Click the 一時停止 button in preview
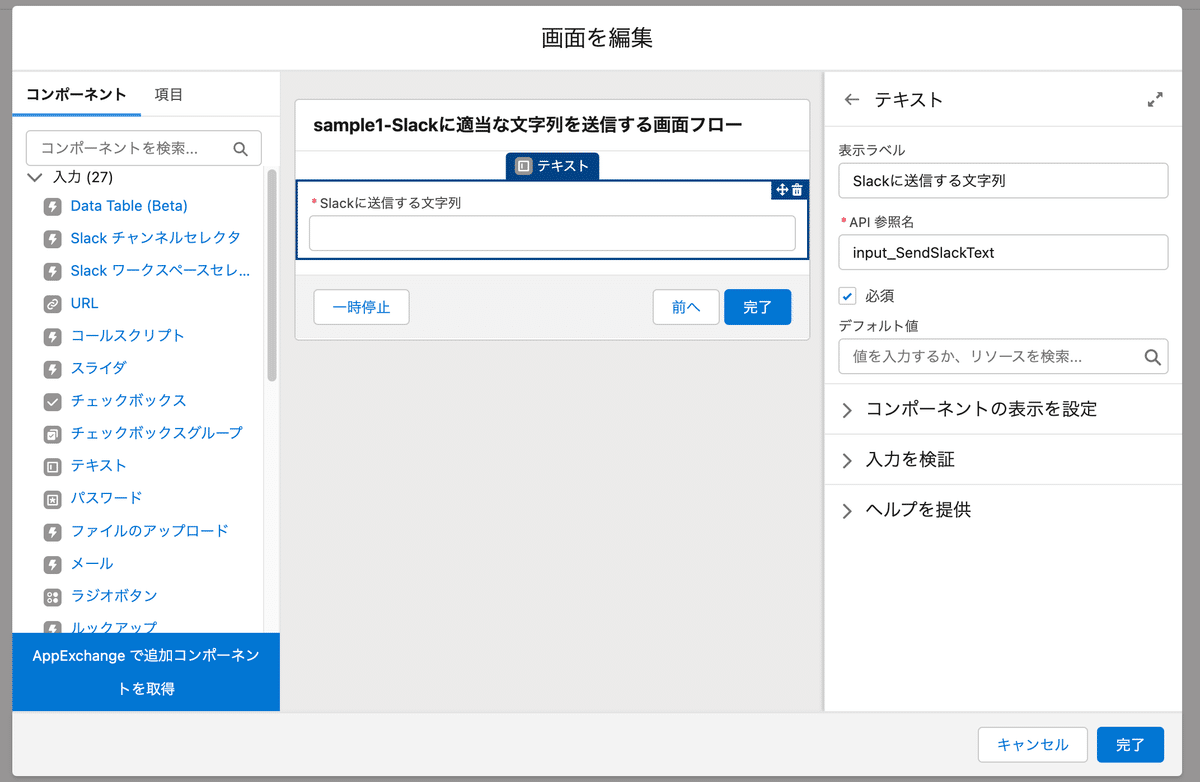The image size is (1200, 782). 361,307
